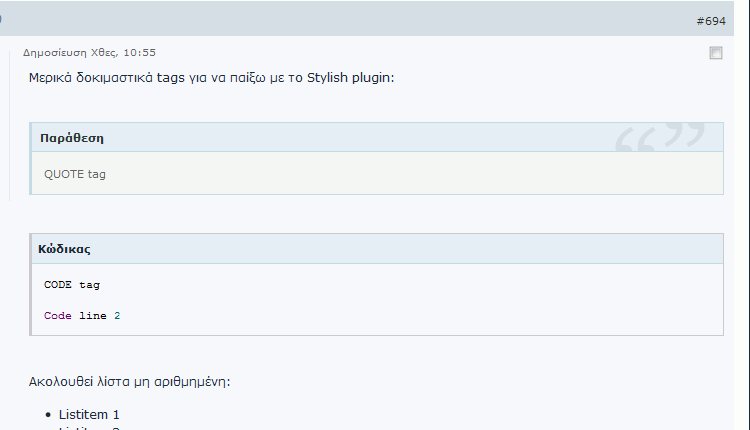Click the purple Code keyword
The width and height of the screenshot is (750, 430).
click(x=57, y=316)
